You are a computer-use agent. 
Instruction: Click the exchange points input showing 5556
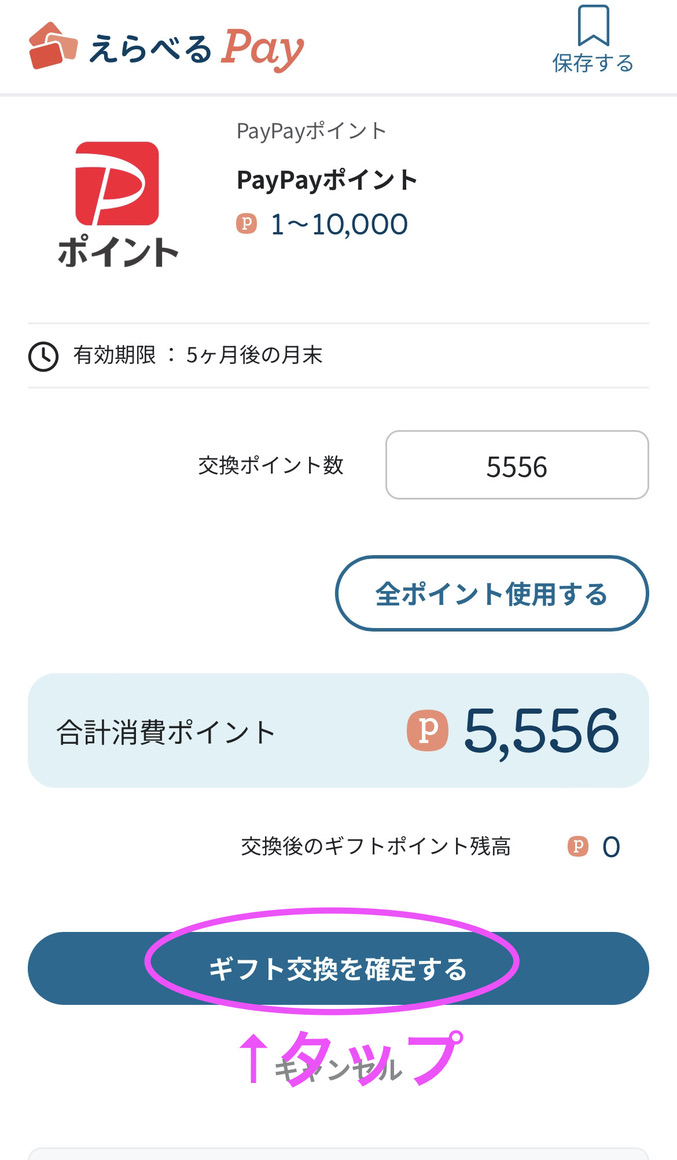tap(517, 464)
